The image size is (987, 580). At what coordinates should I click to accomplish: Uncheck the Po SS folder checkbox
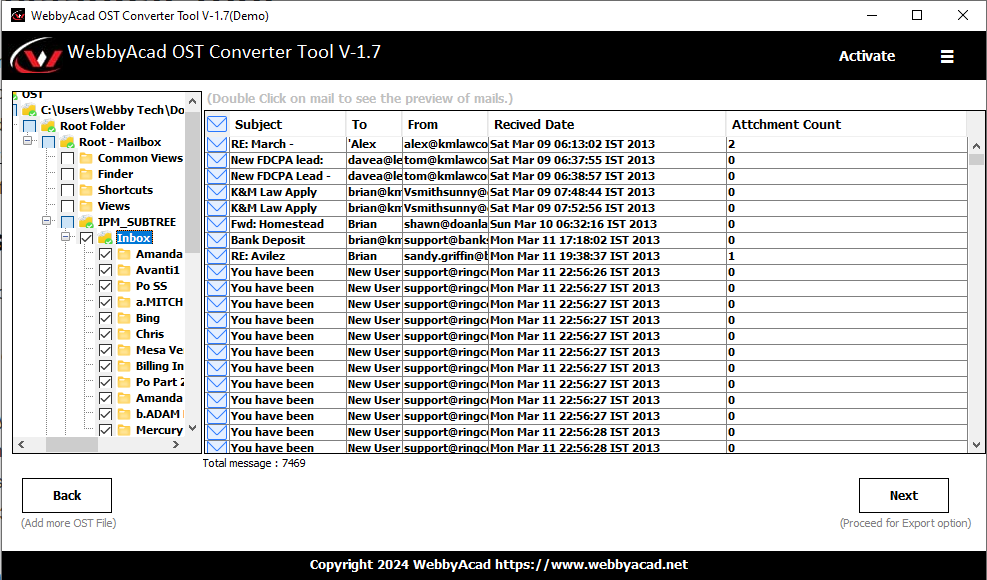pos(106,287)
